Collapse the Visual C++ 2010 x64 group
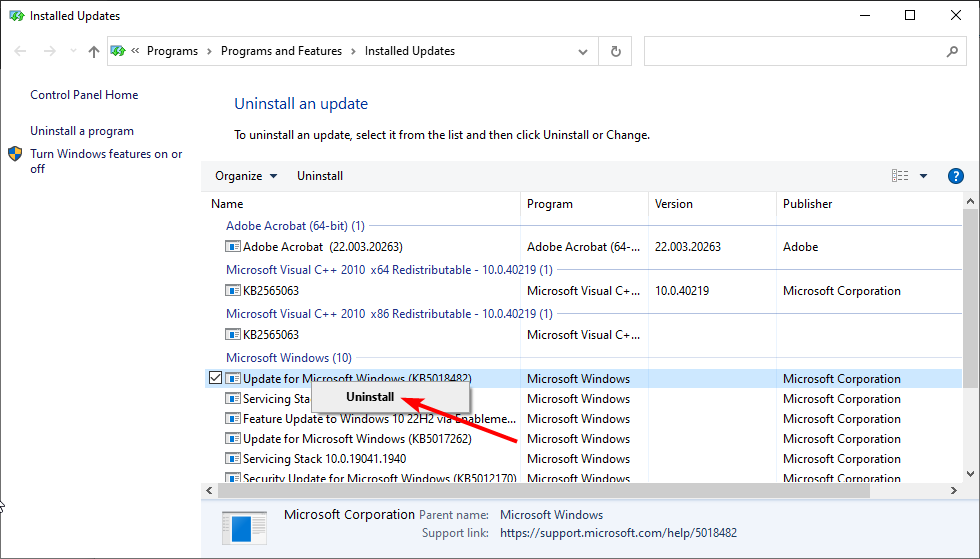Screen dimensions: 980x559 pyautogui.click(x=389, y=269)
